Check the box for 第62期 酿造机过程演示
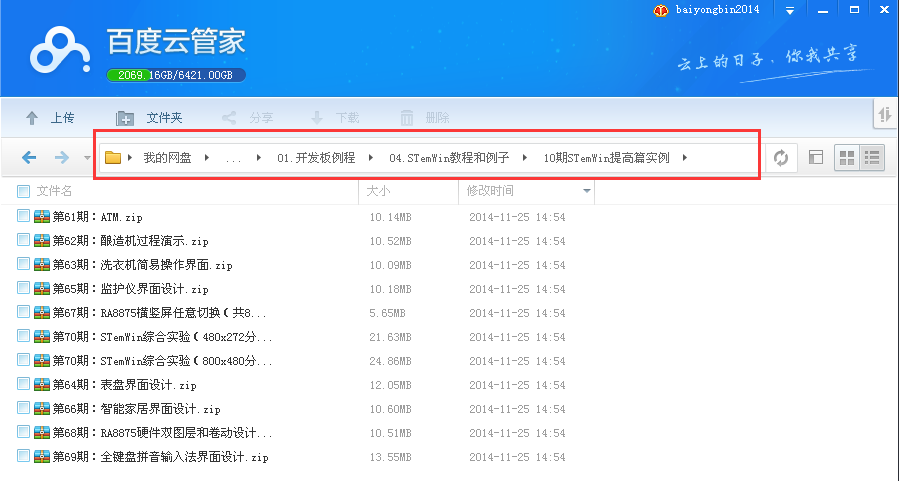Viewport: 899px width, 481px height. pyautogui.click(x=24, y=240)
